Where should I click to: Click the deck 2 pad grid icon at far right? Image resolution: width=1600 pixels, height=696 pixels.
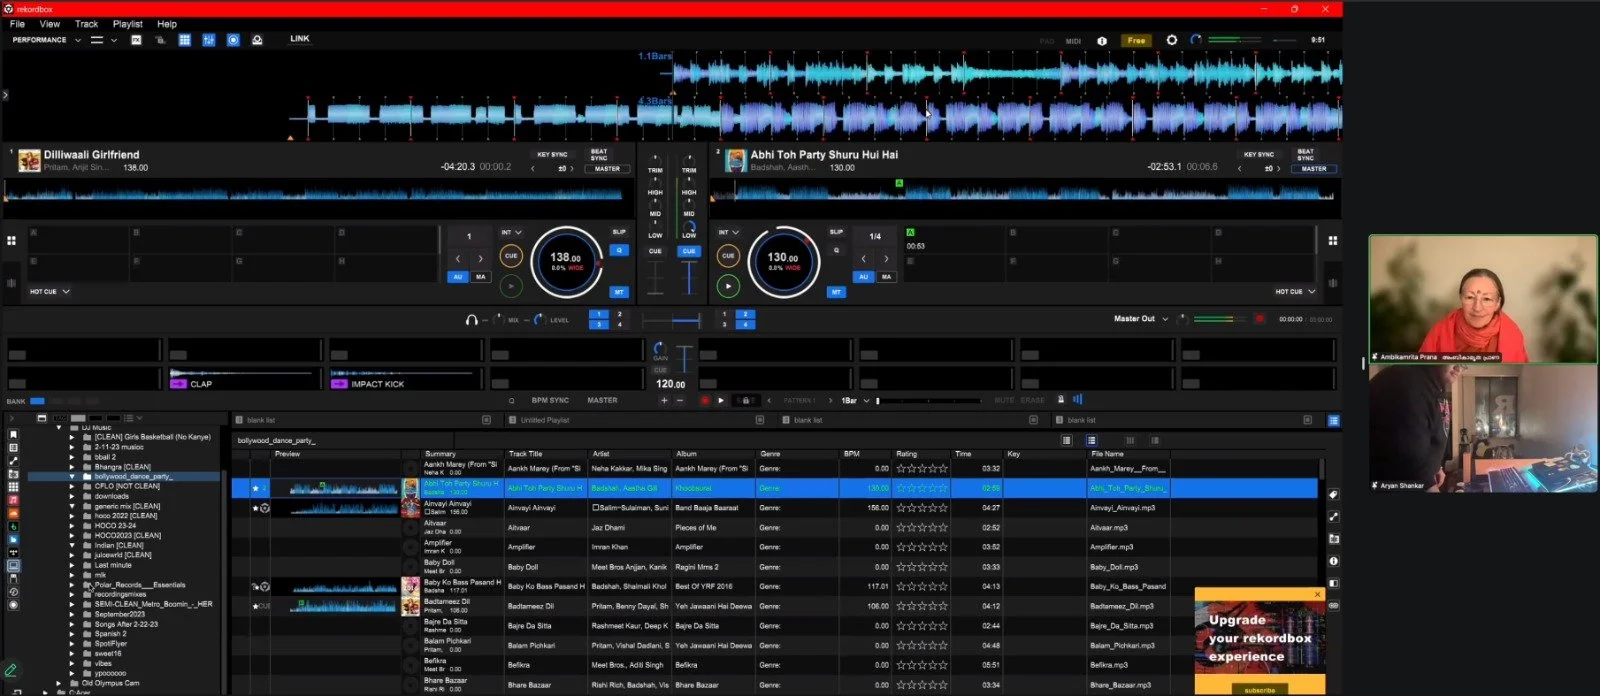pos(1332,241)
